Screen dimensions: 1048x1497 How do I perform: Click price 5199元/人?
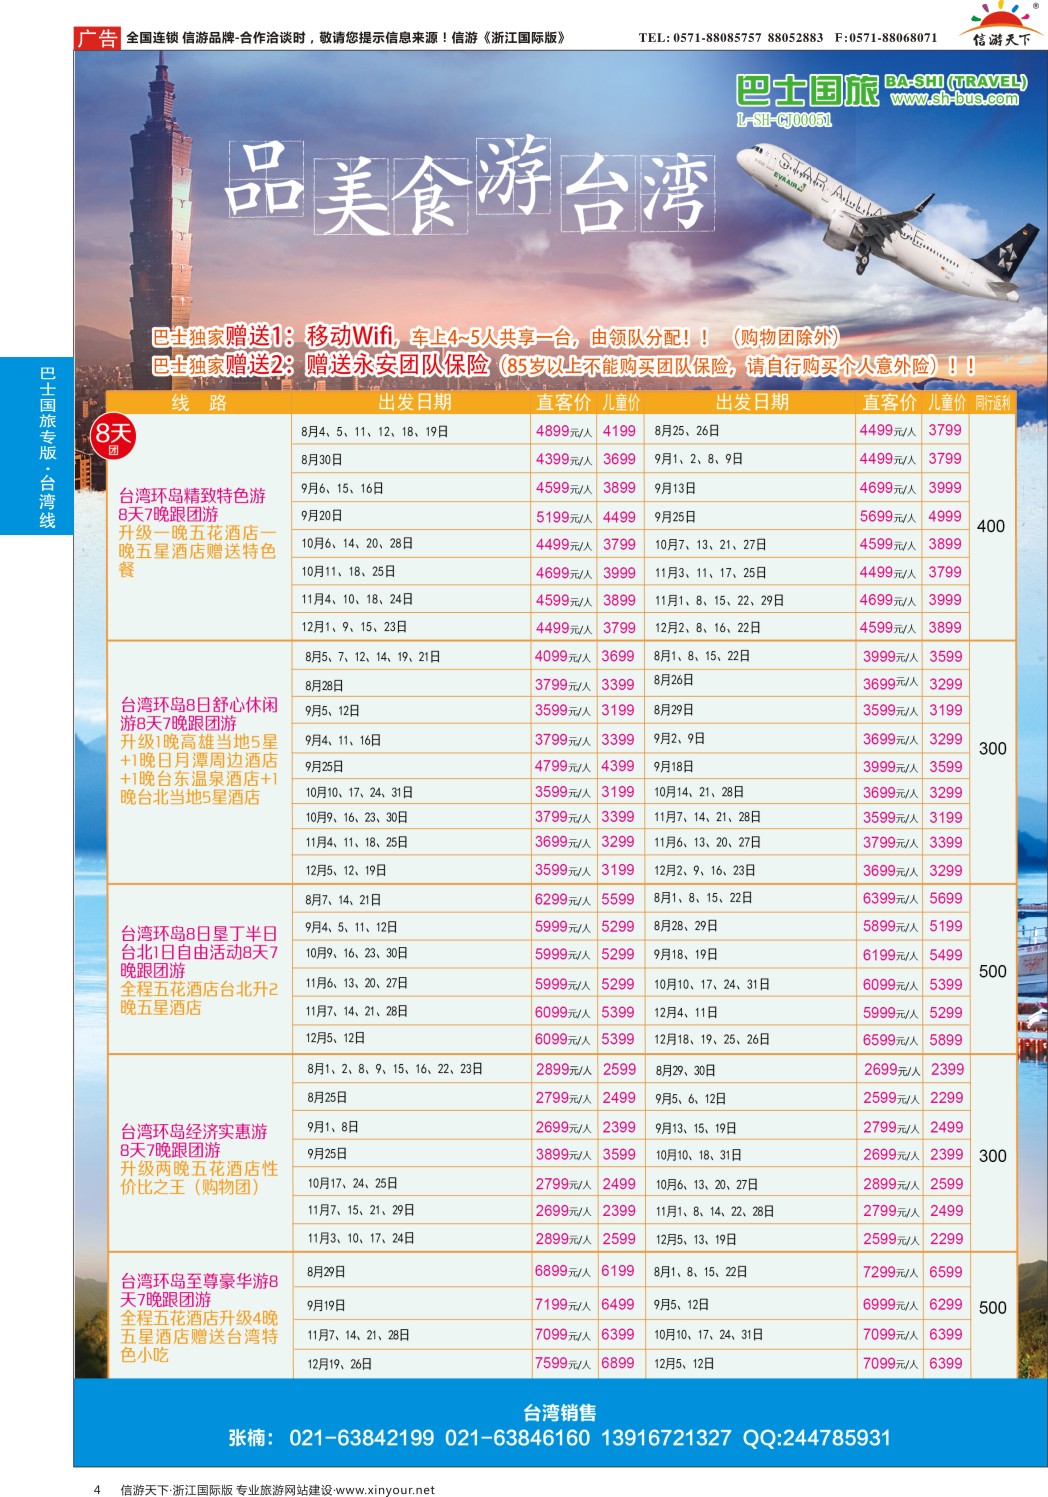564,517
